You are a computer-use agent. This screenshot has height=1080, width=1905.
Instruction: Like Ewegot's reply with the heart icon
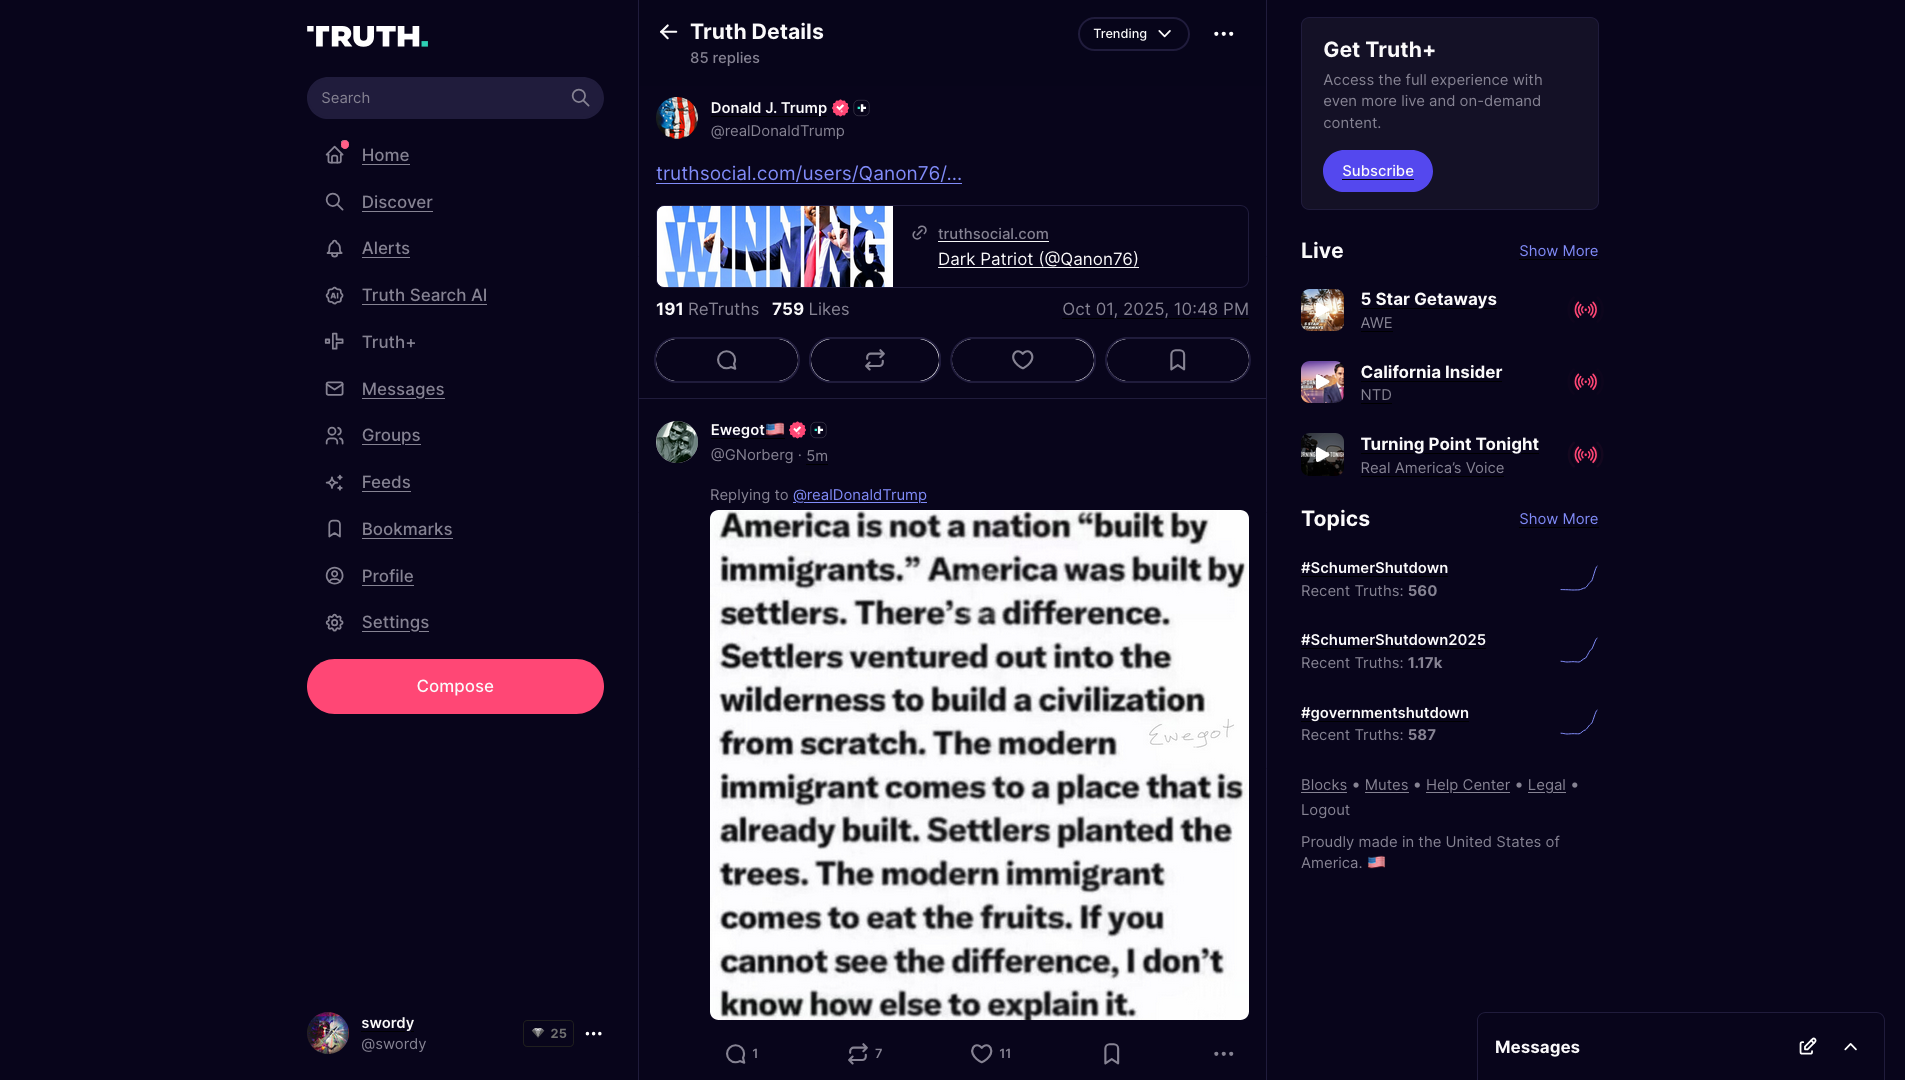pos(981,1054)
